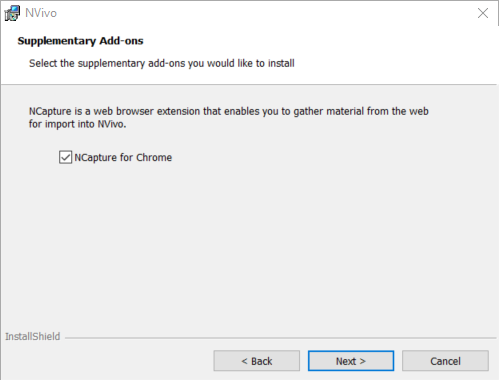Uncheck the NCapture for Chrome checkbox
The height and width of the screenshot is (380, 499).
[65, 157]
